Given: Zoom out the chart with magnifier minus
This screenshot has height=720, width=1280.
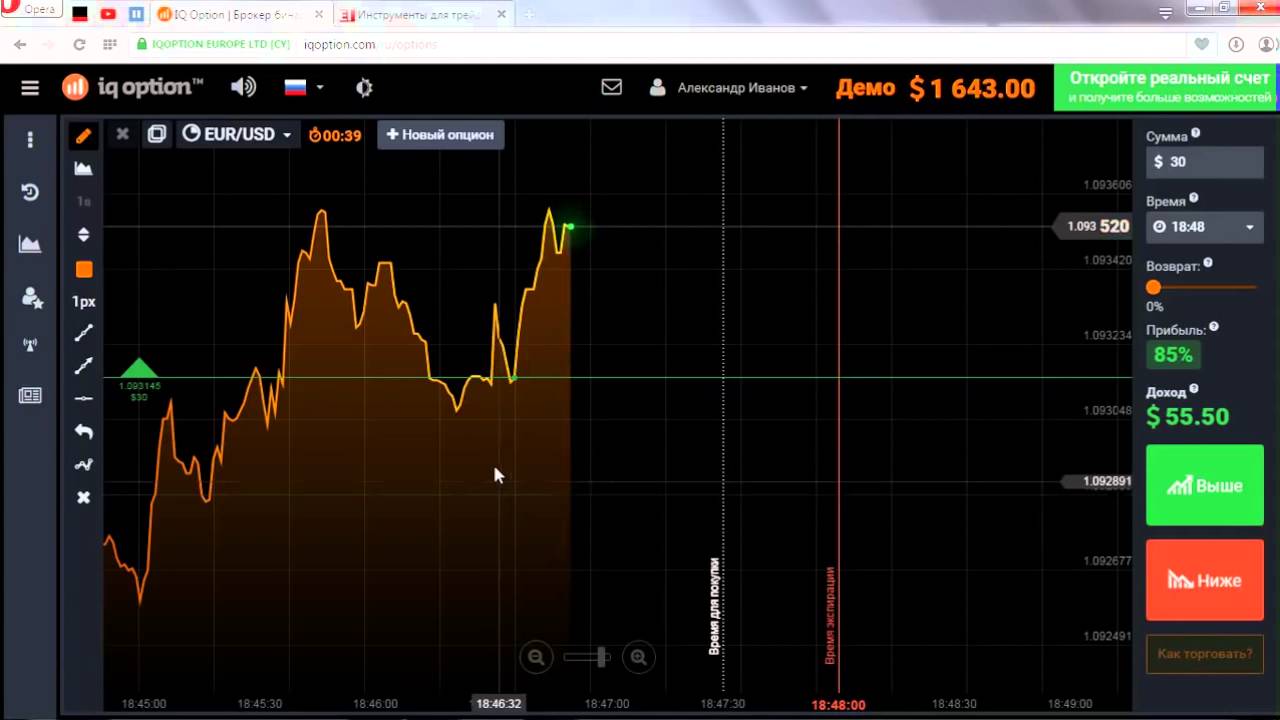Looking at the screenshot, I should tap(537, 657).
